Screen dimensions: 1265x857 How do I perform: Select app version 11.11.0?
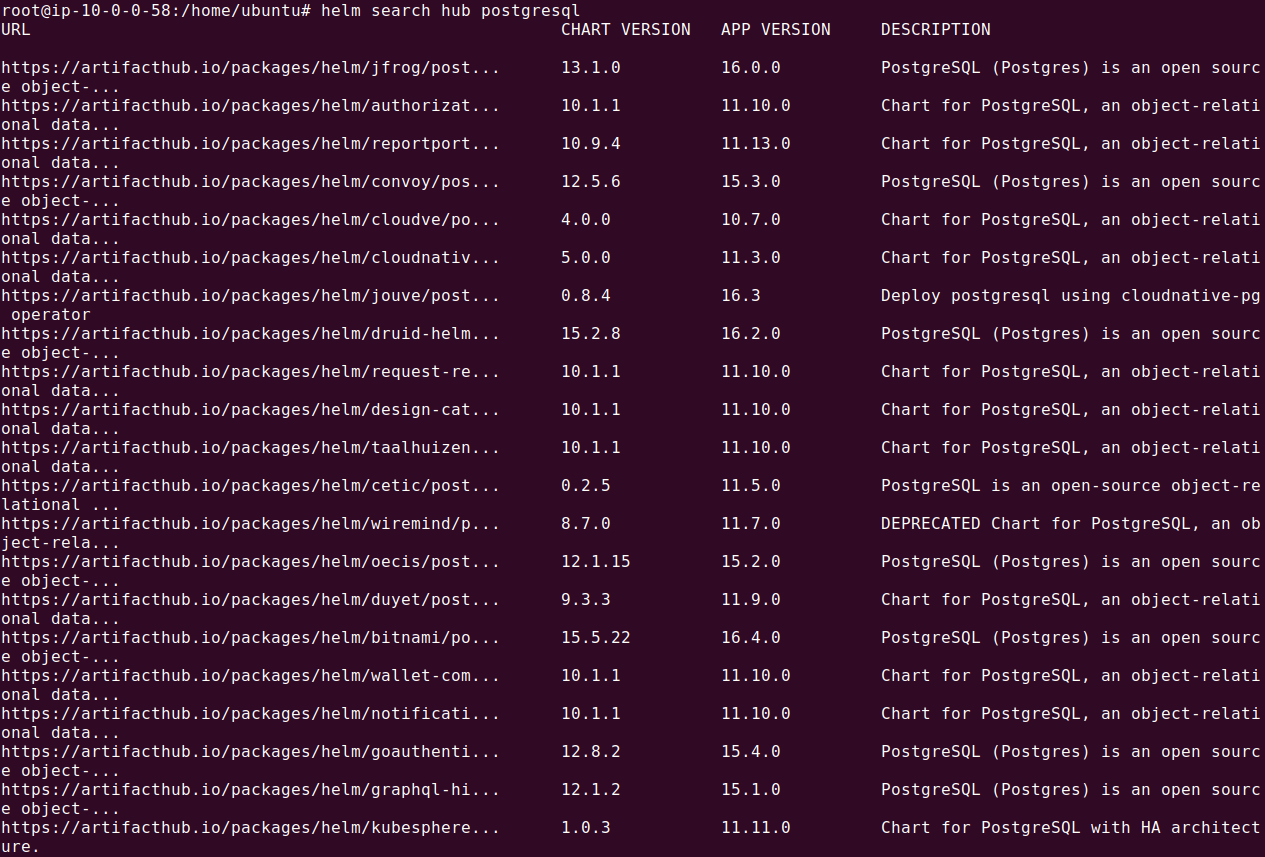coord(756,828)
